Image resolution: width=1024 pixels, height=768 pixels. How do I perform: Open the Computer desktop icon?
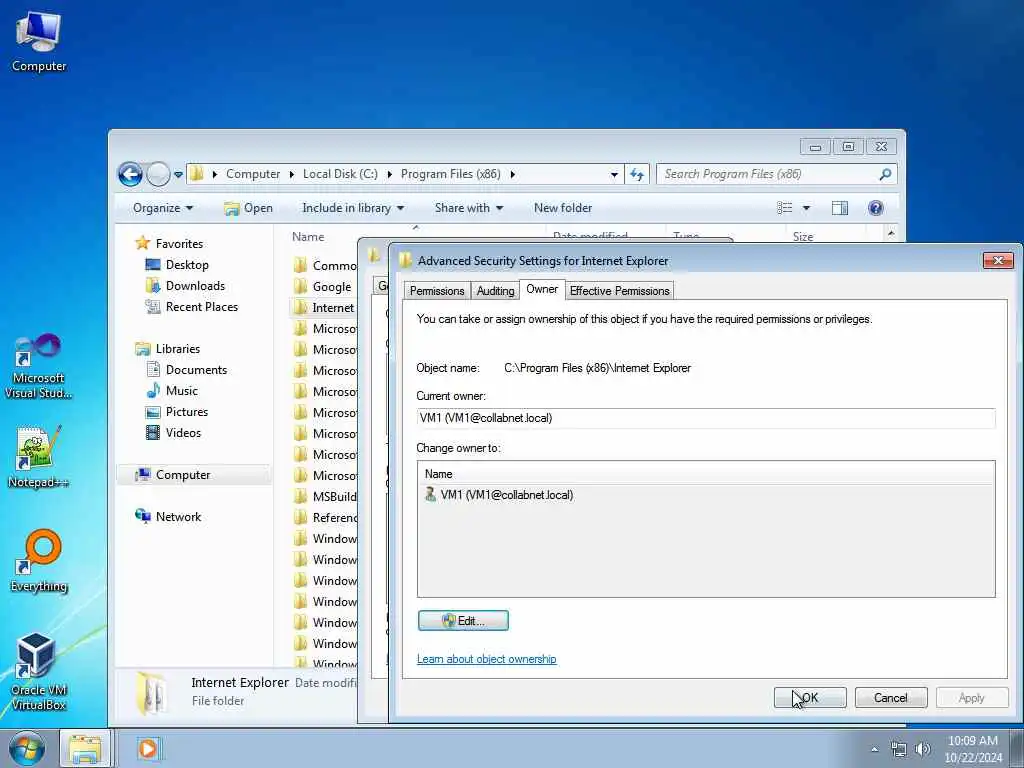(39, 40)
